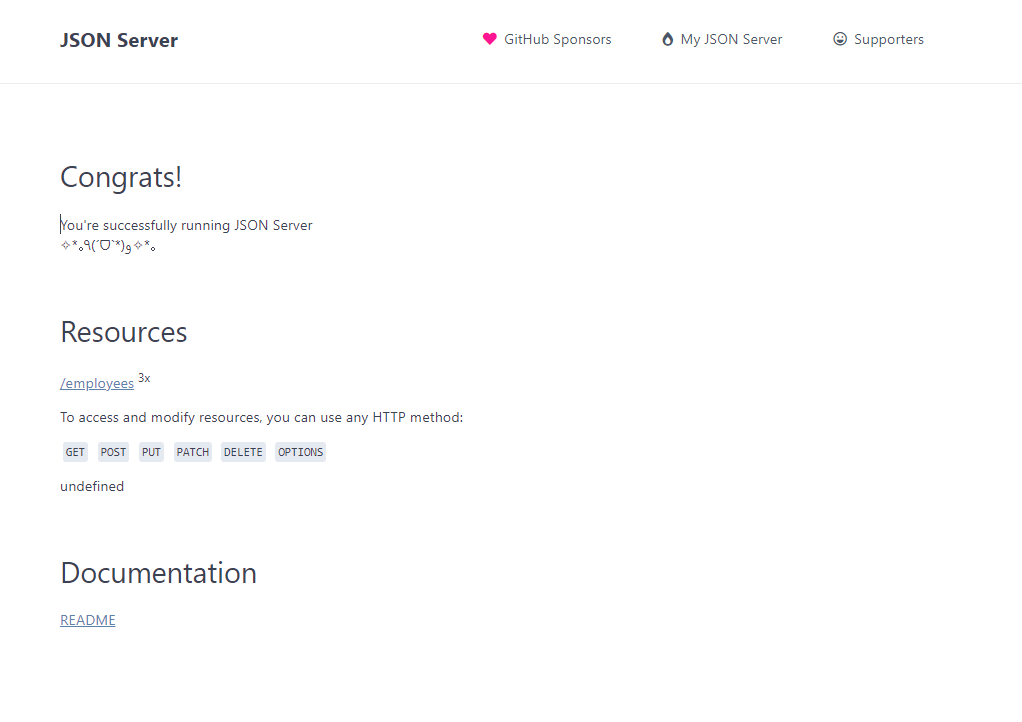Click the OPTIONS method tag
Screen dimensions: 1022x722
click(300, 452)
